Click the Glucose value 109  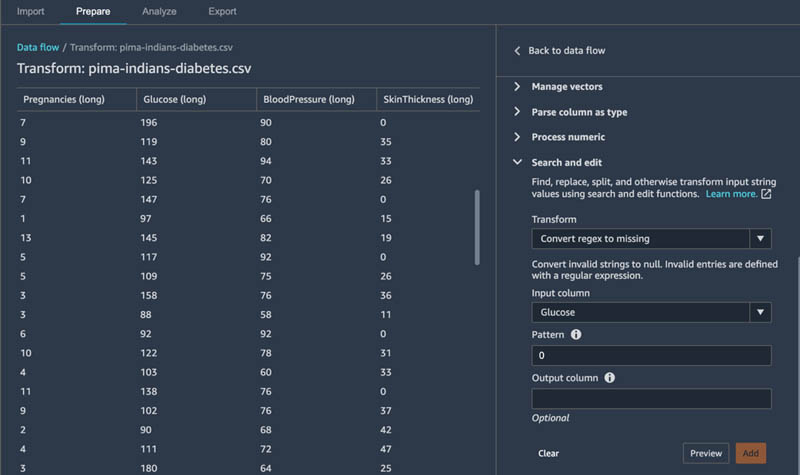coord(149,277)
